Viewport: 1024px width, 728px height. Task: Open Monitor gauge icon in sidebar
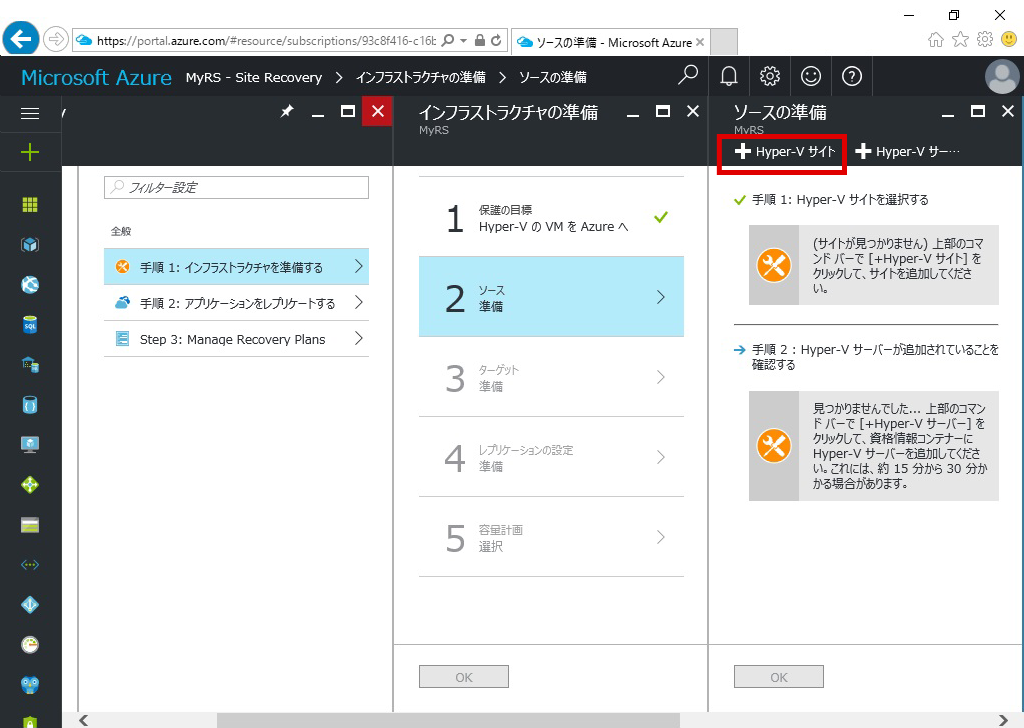coord(30,644)
